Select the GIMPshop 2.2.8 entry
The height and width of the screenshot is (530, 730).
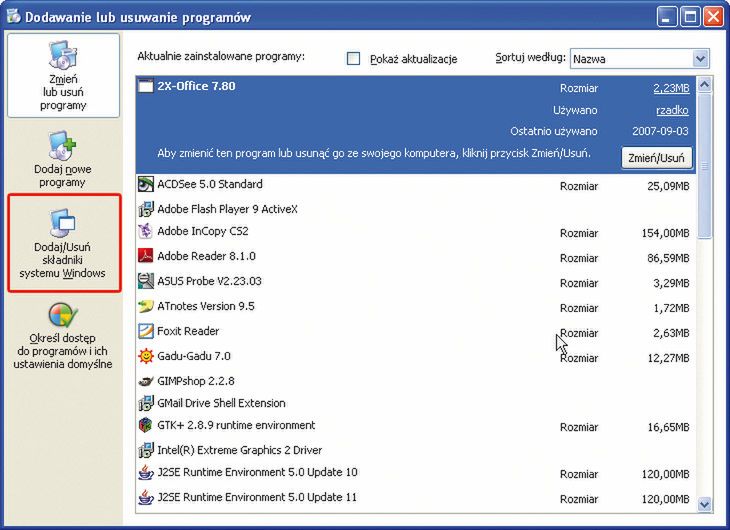pos(415,381)
